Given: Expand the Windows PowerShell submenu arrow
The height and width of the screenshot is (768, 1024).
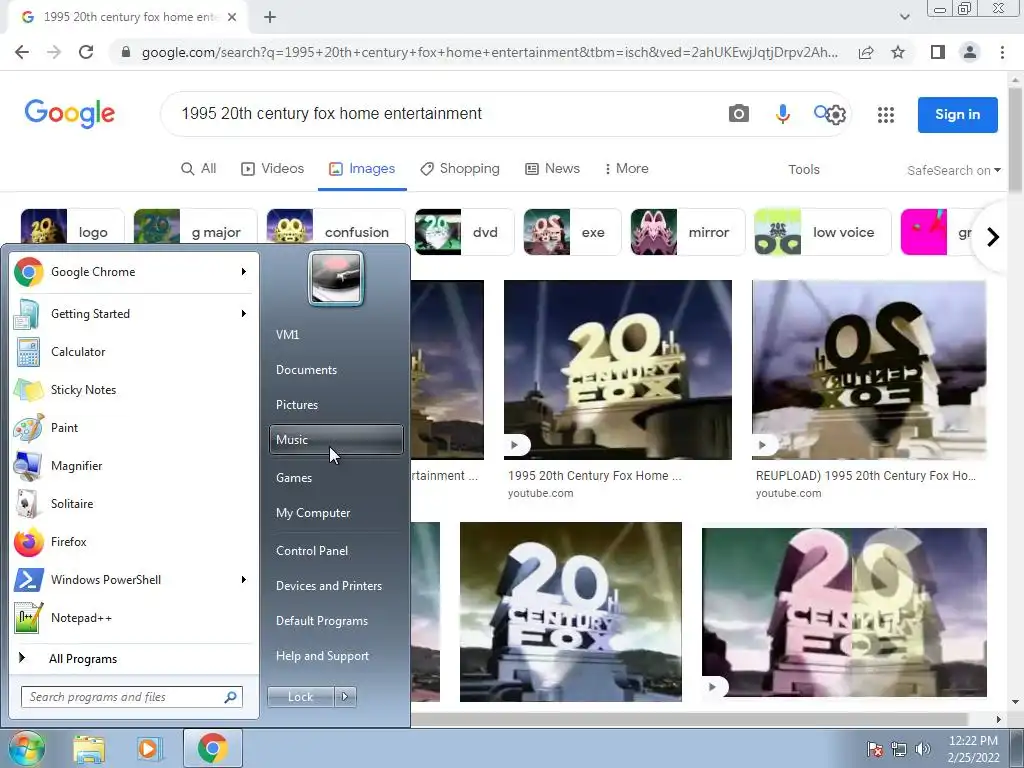Looking at the screenshot, I should coord(244,579).
